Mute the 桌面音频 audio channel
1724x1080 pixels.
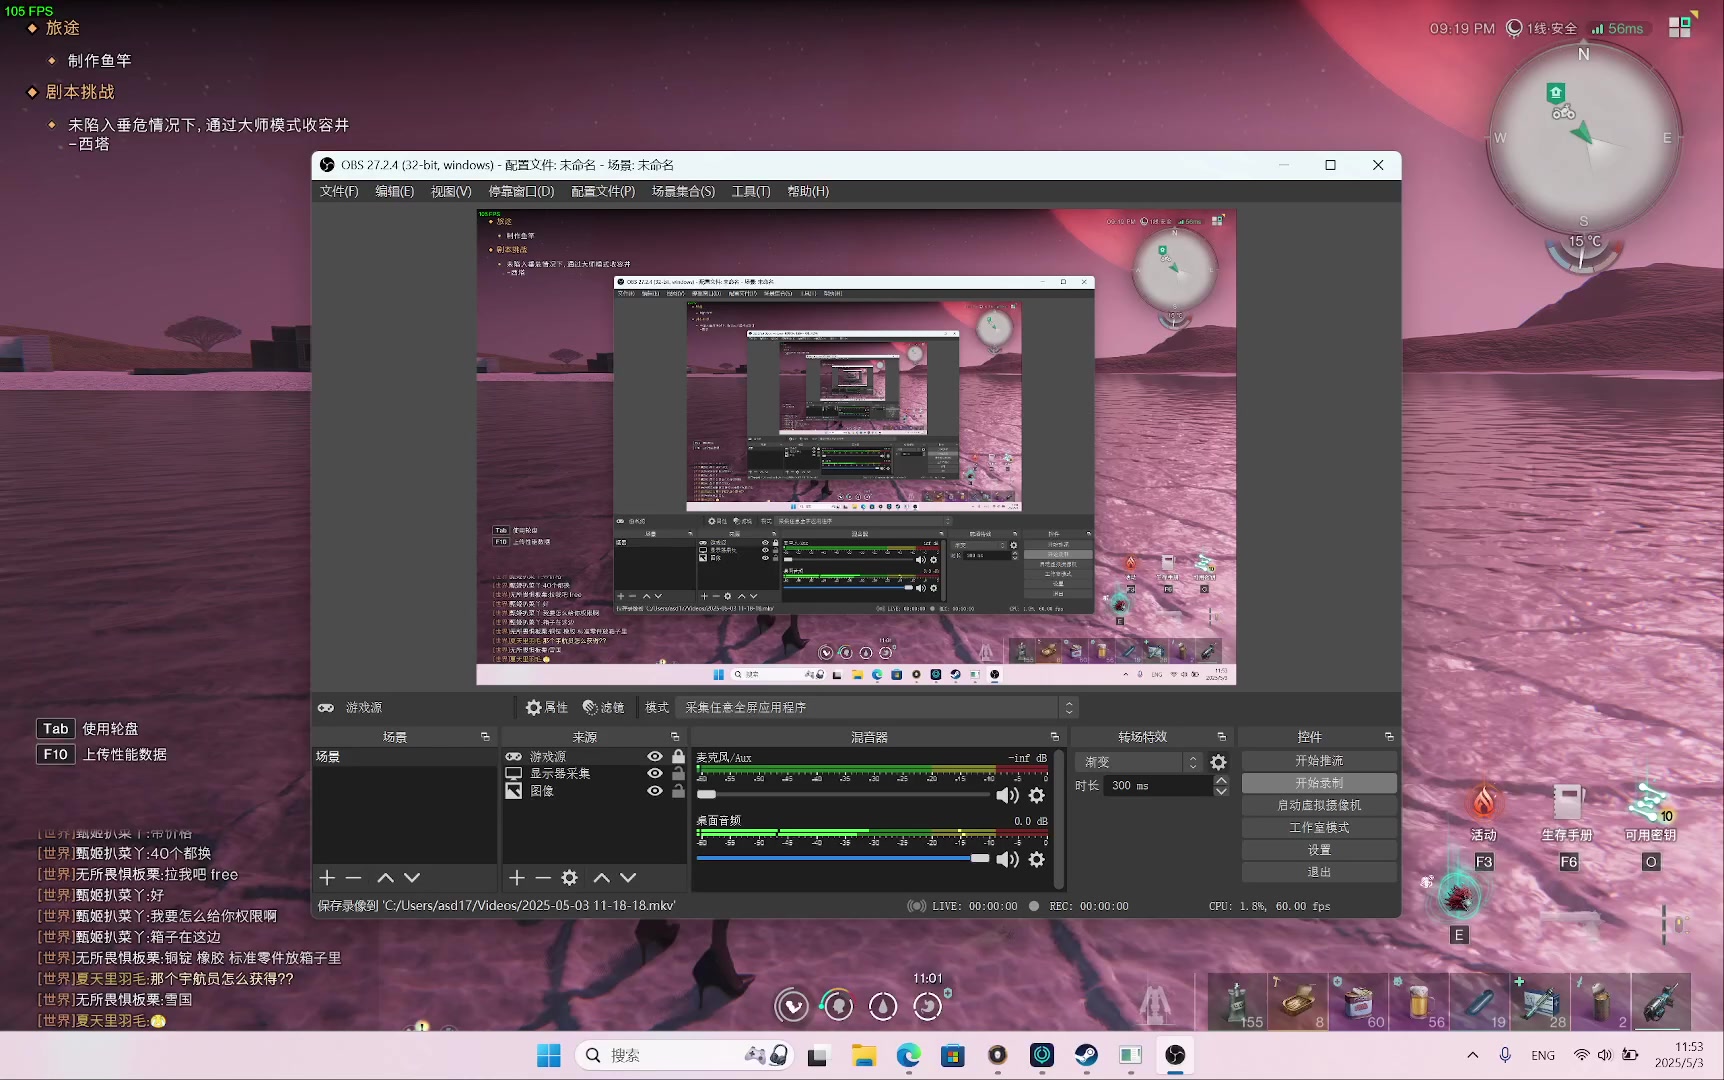point(1007,859)
